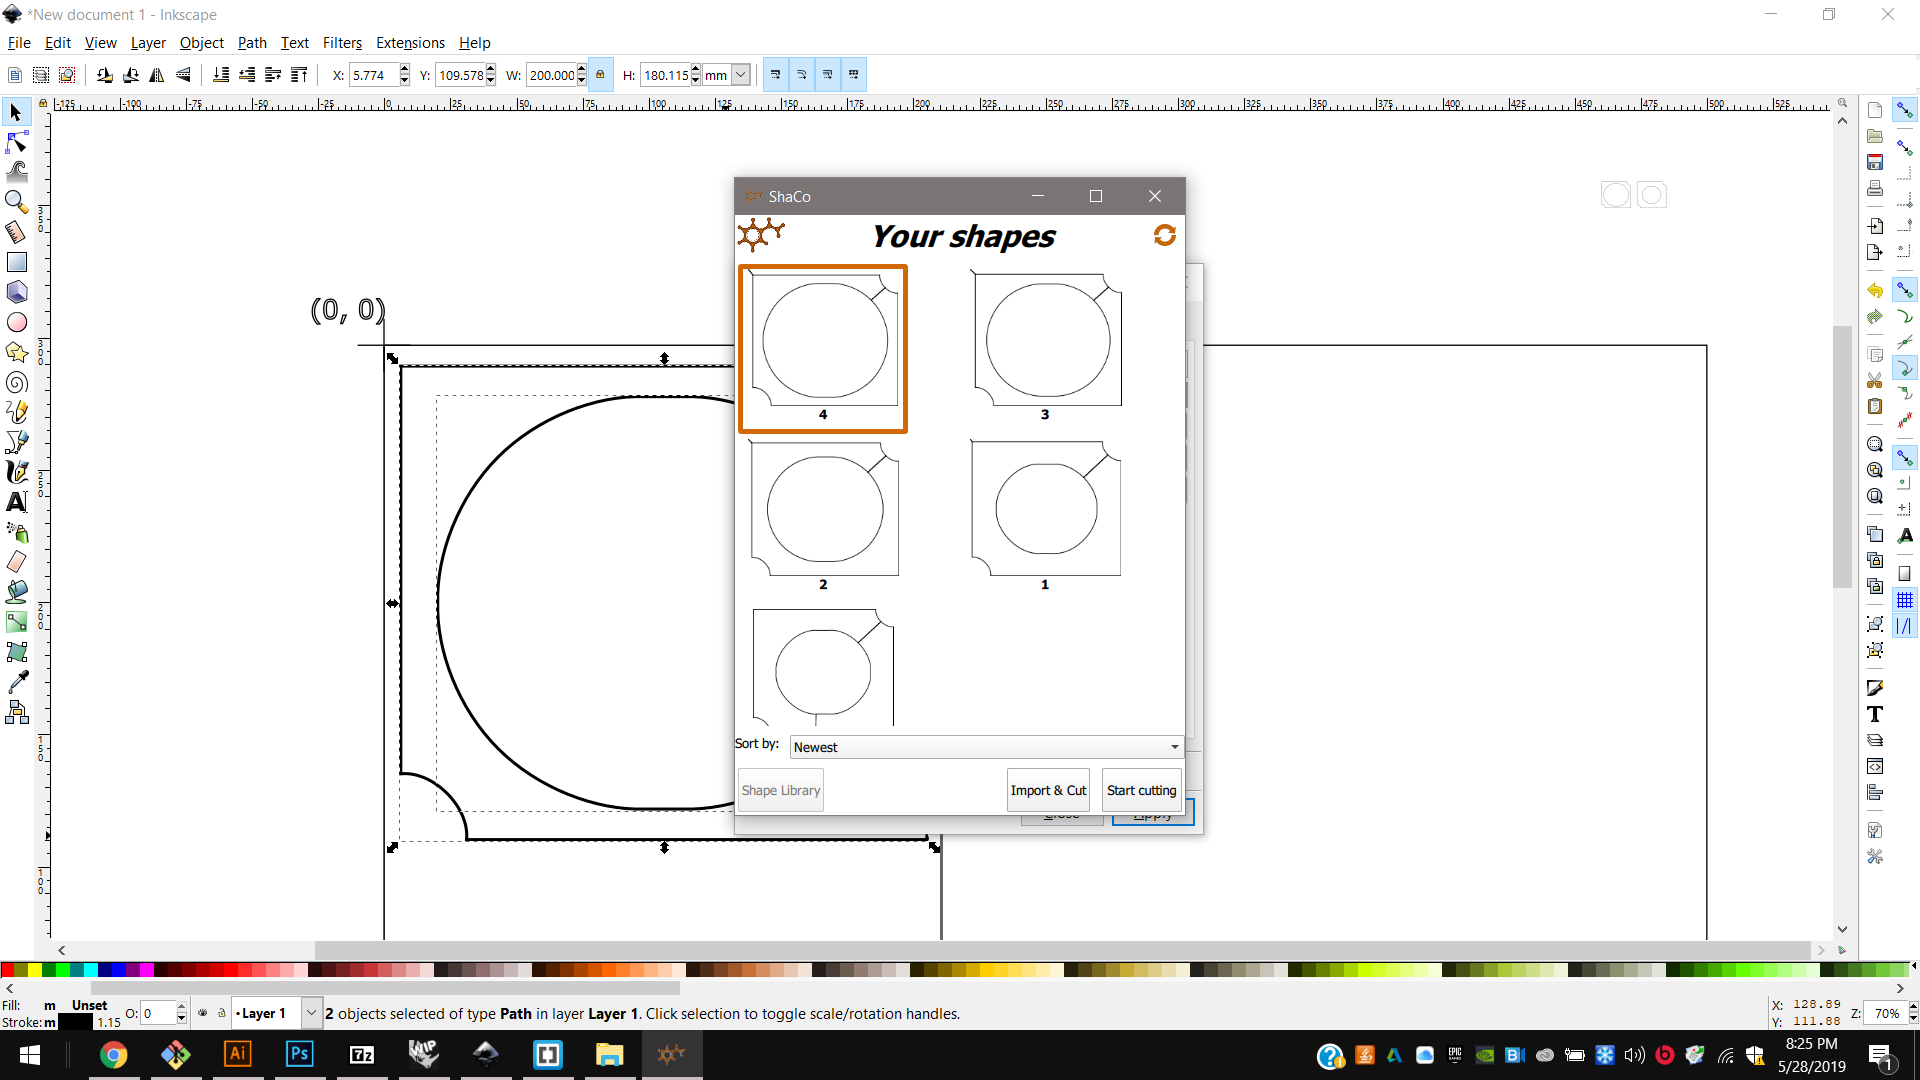Screen dimensions: 1920x1080
Task: Open the mm units dropdown
Action: [x=740, y=75]
